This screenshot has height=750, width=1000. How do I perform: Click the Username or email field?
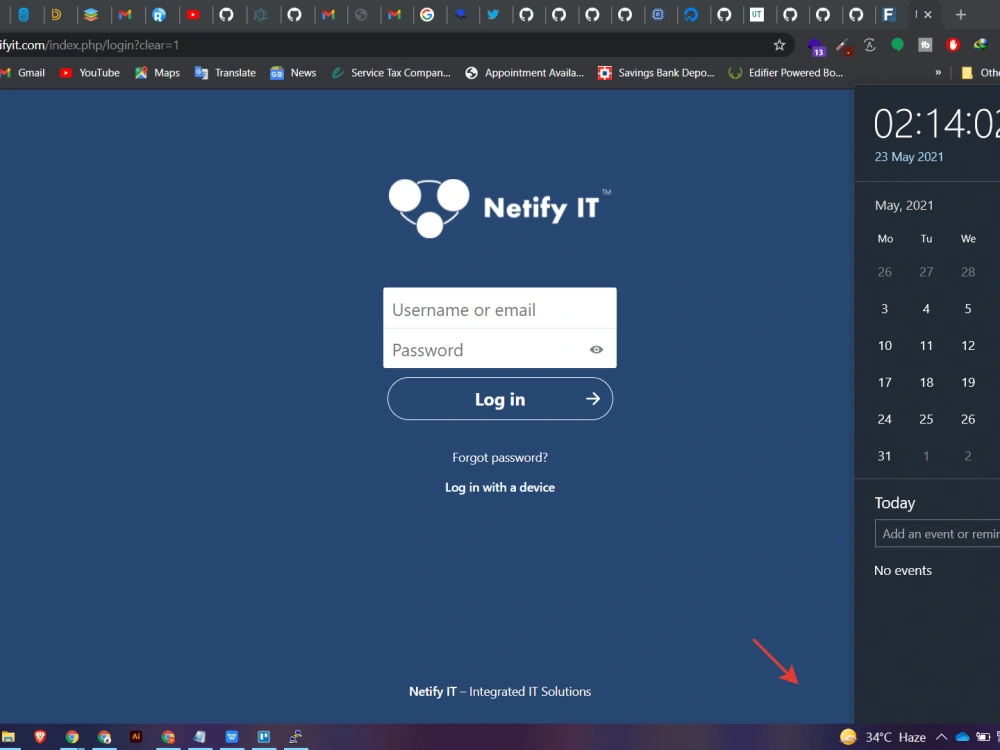coord(499,309)
